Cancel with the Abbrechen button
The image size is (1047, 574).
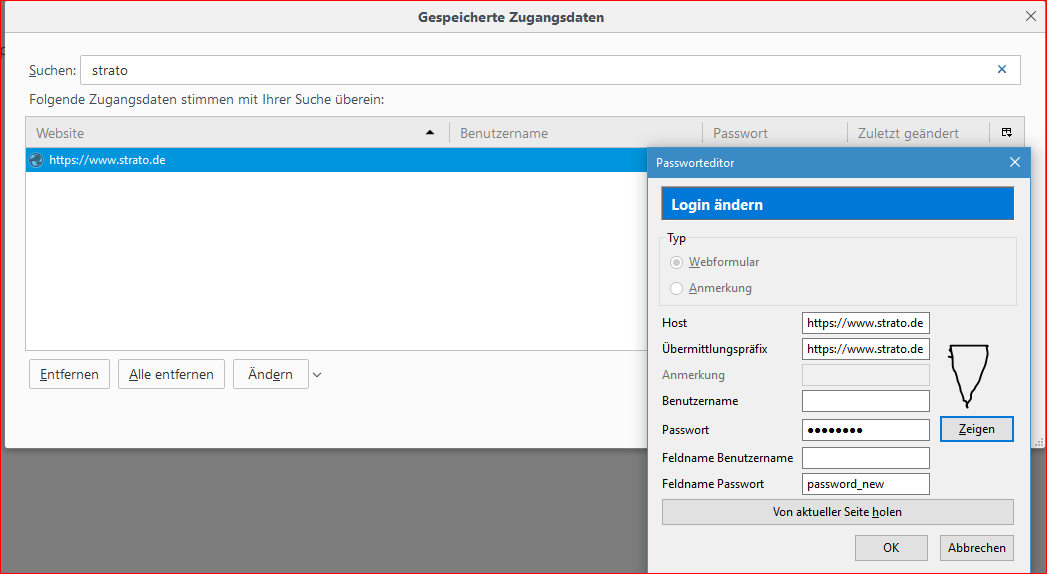pyautogui.click(x=976, y=548)
